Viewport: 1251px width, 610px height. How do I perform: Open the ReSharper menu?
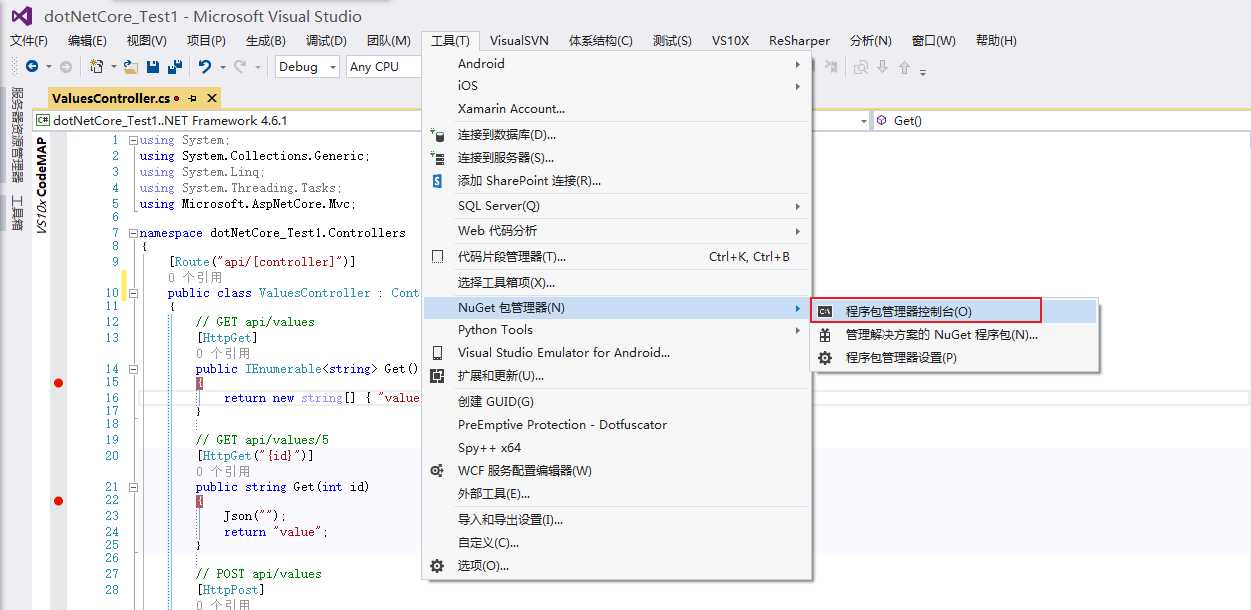799,41
